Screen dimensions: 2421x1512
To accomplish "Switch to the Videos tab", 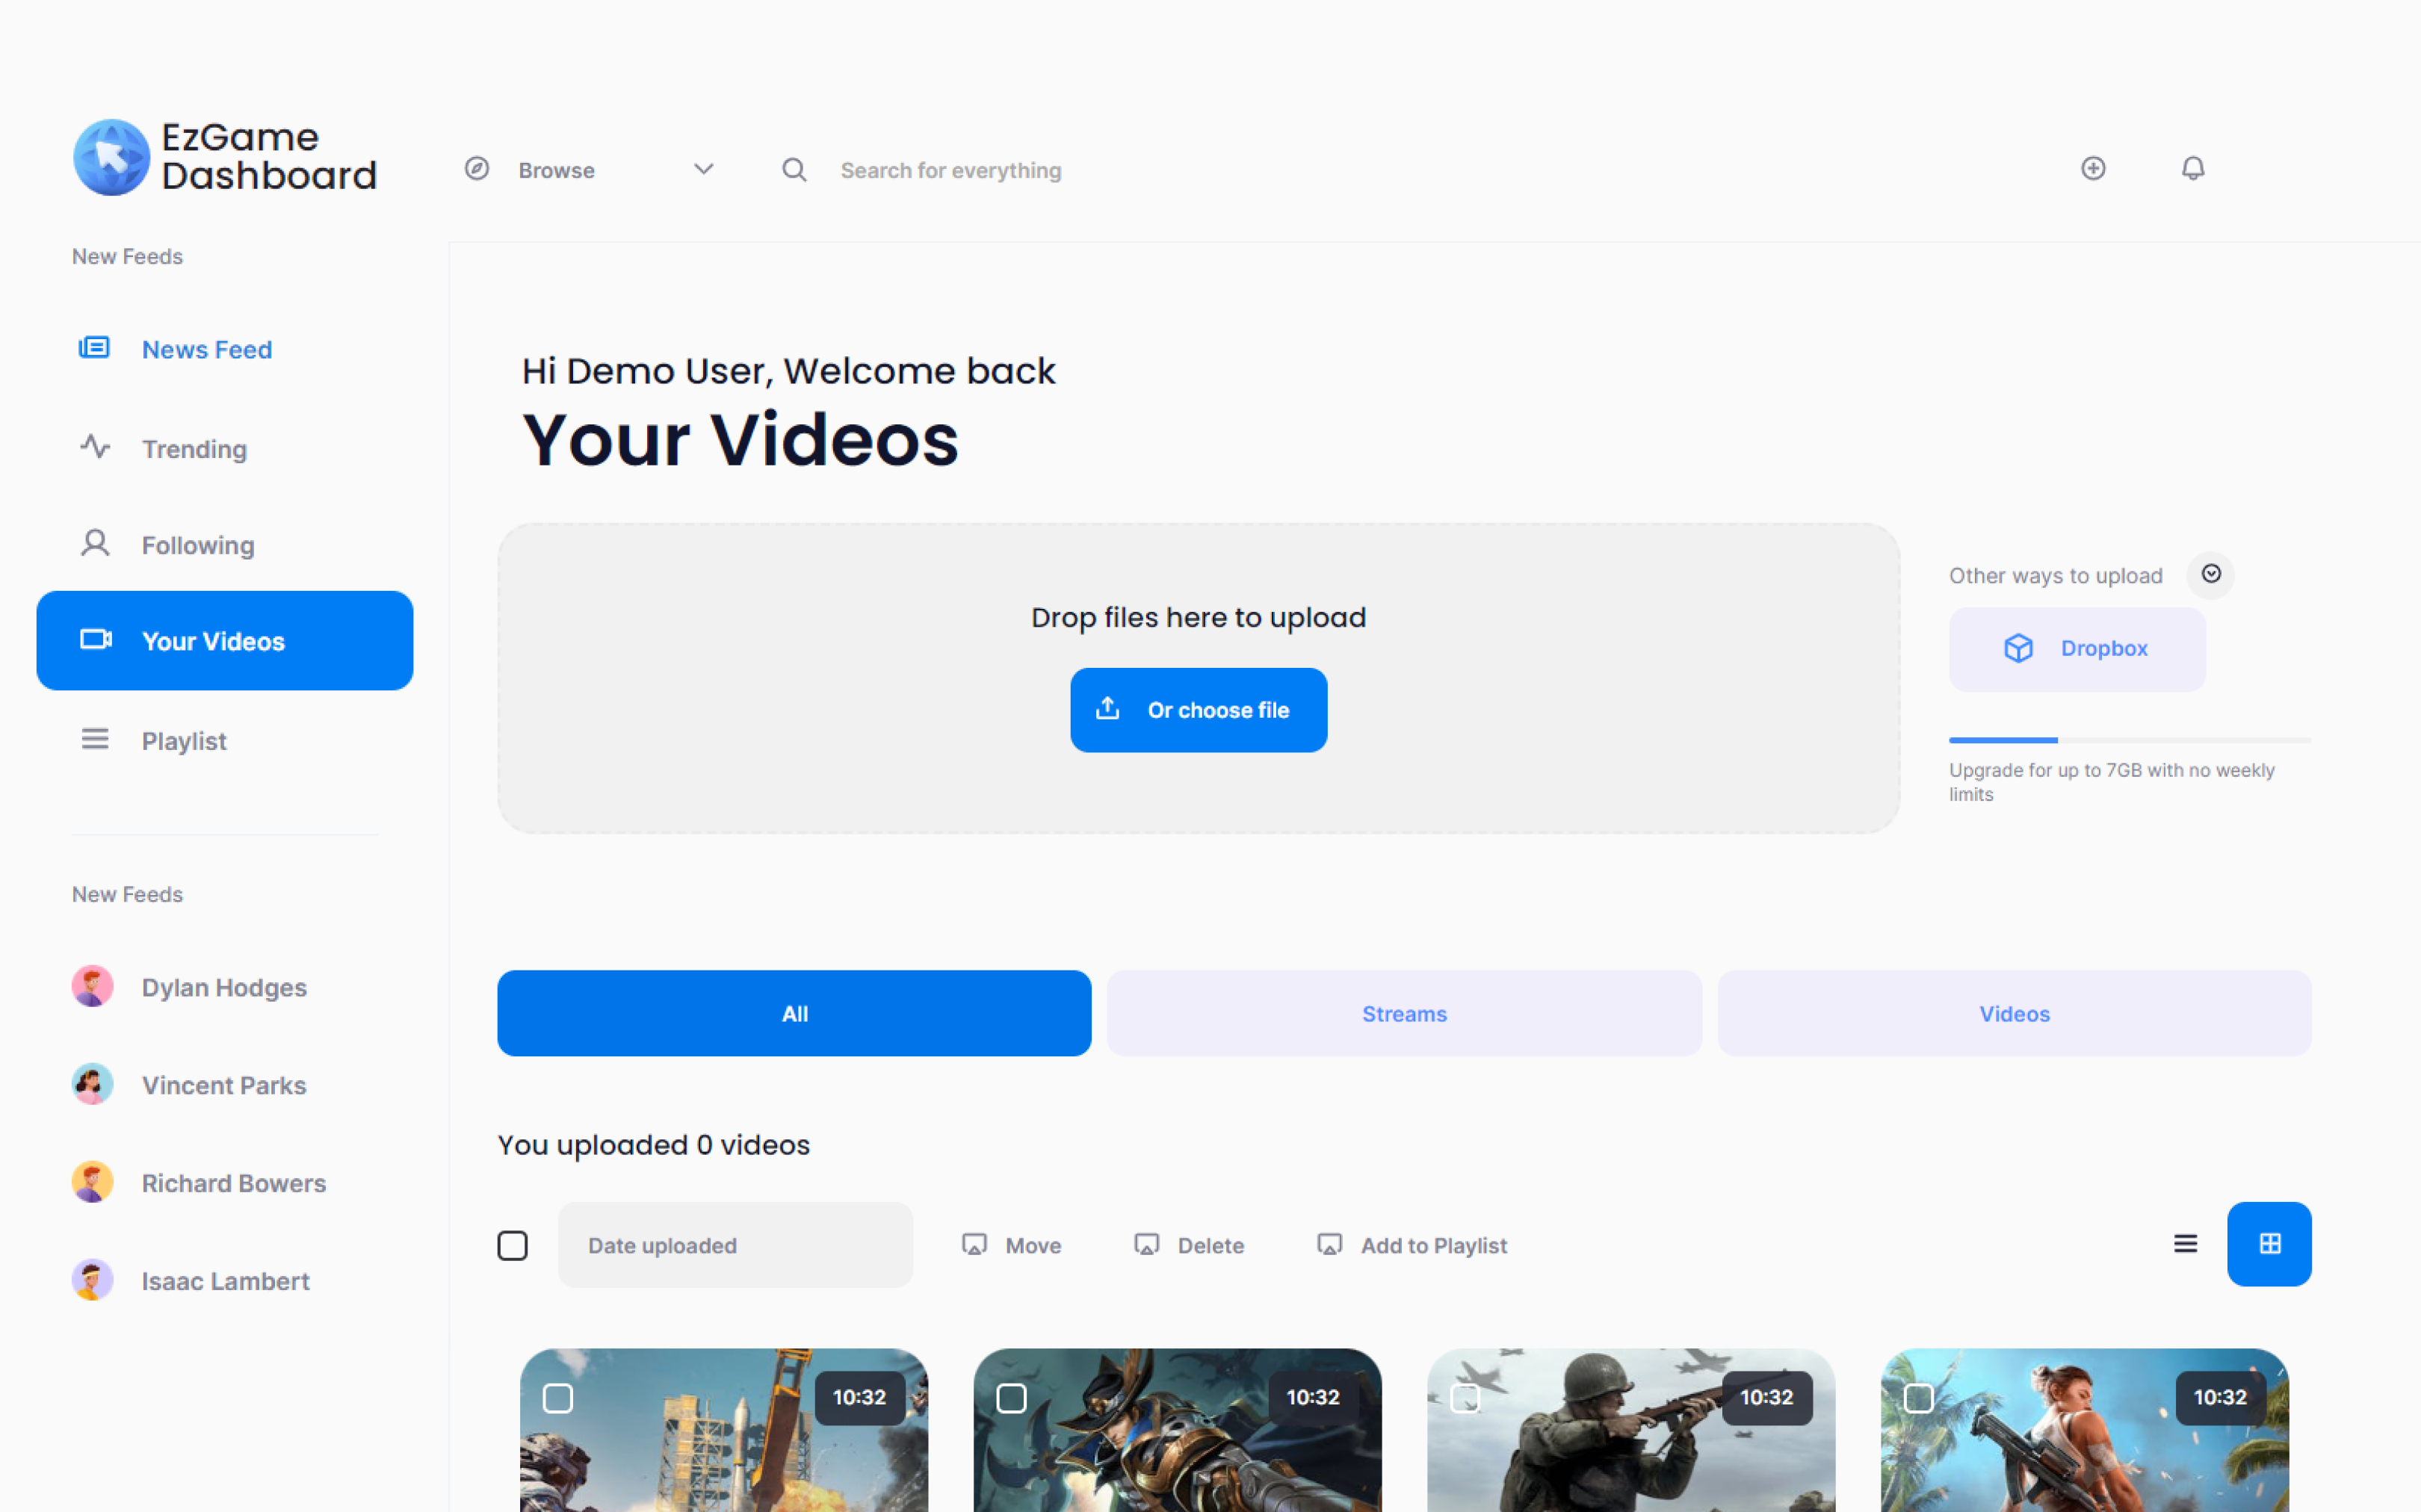I will tap(2014, 1013).
